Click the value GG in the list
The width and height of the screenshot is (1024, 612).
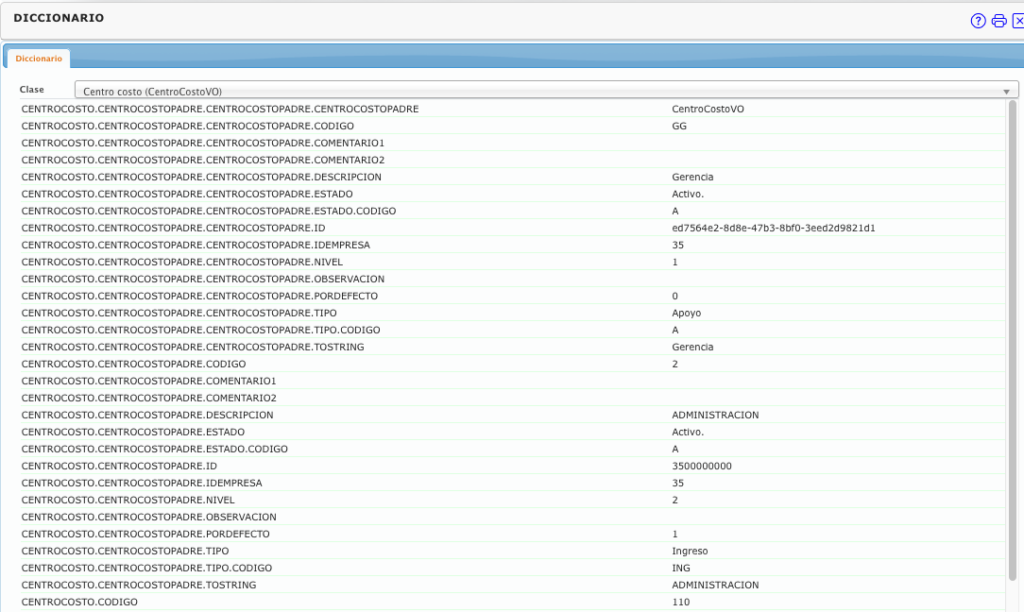coord(679,126)
